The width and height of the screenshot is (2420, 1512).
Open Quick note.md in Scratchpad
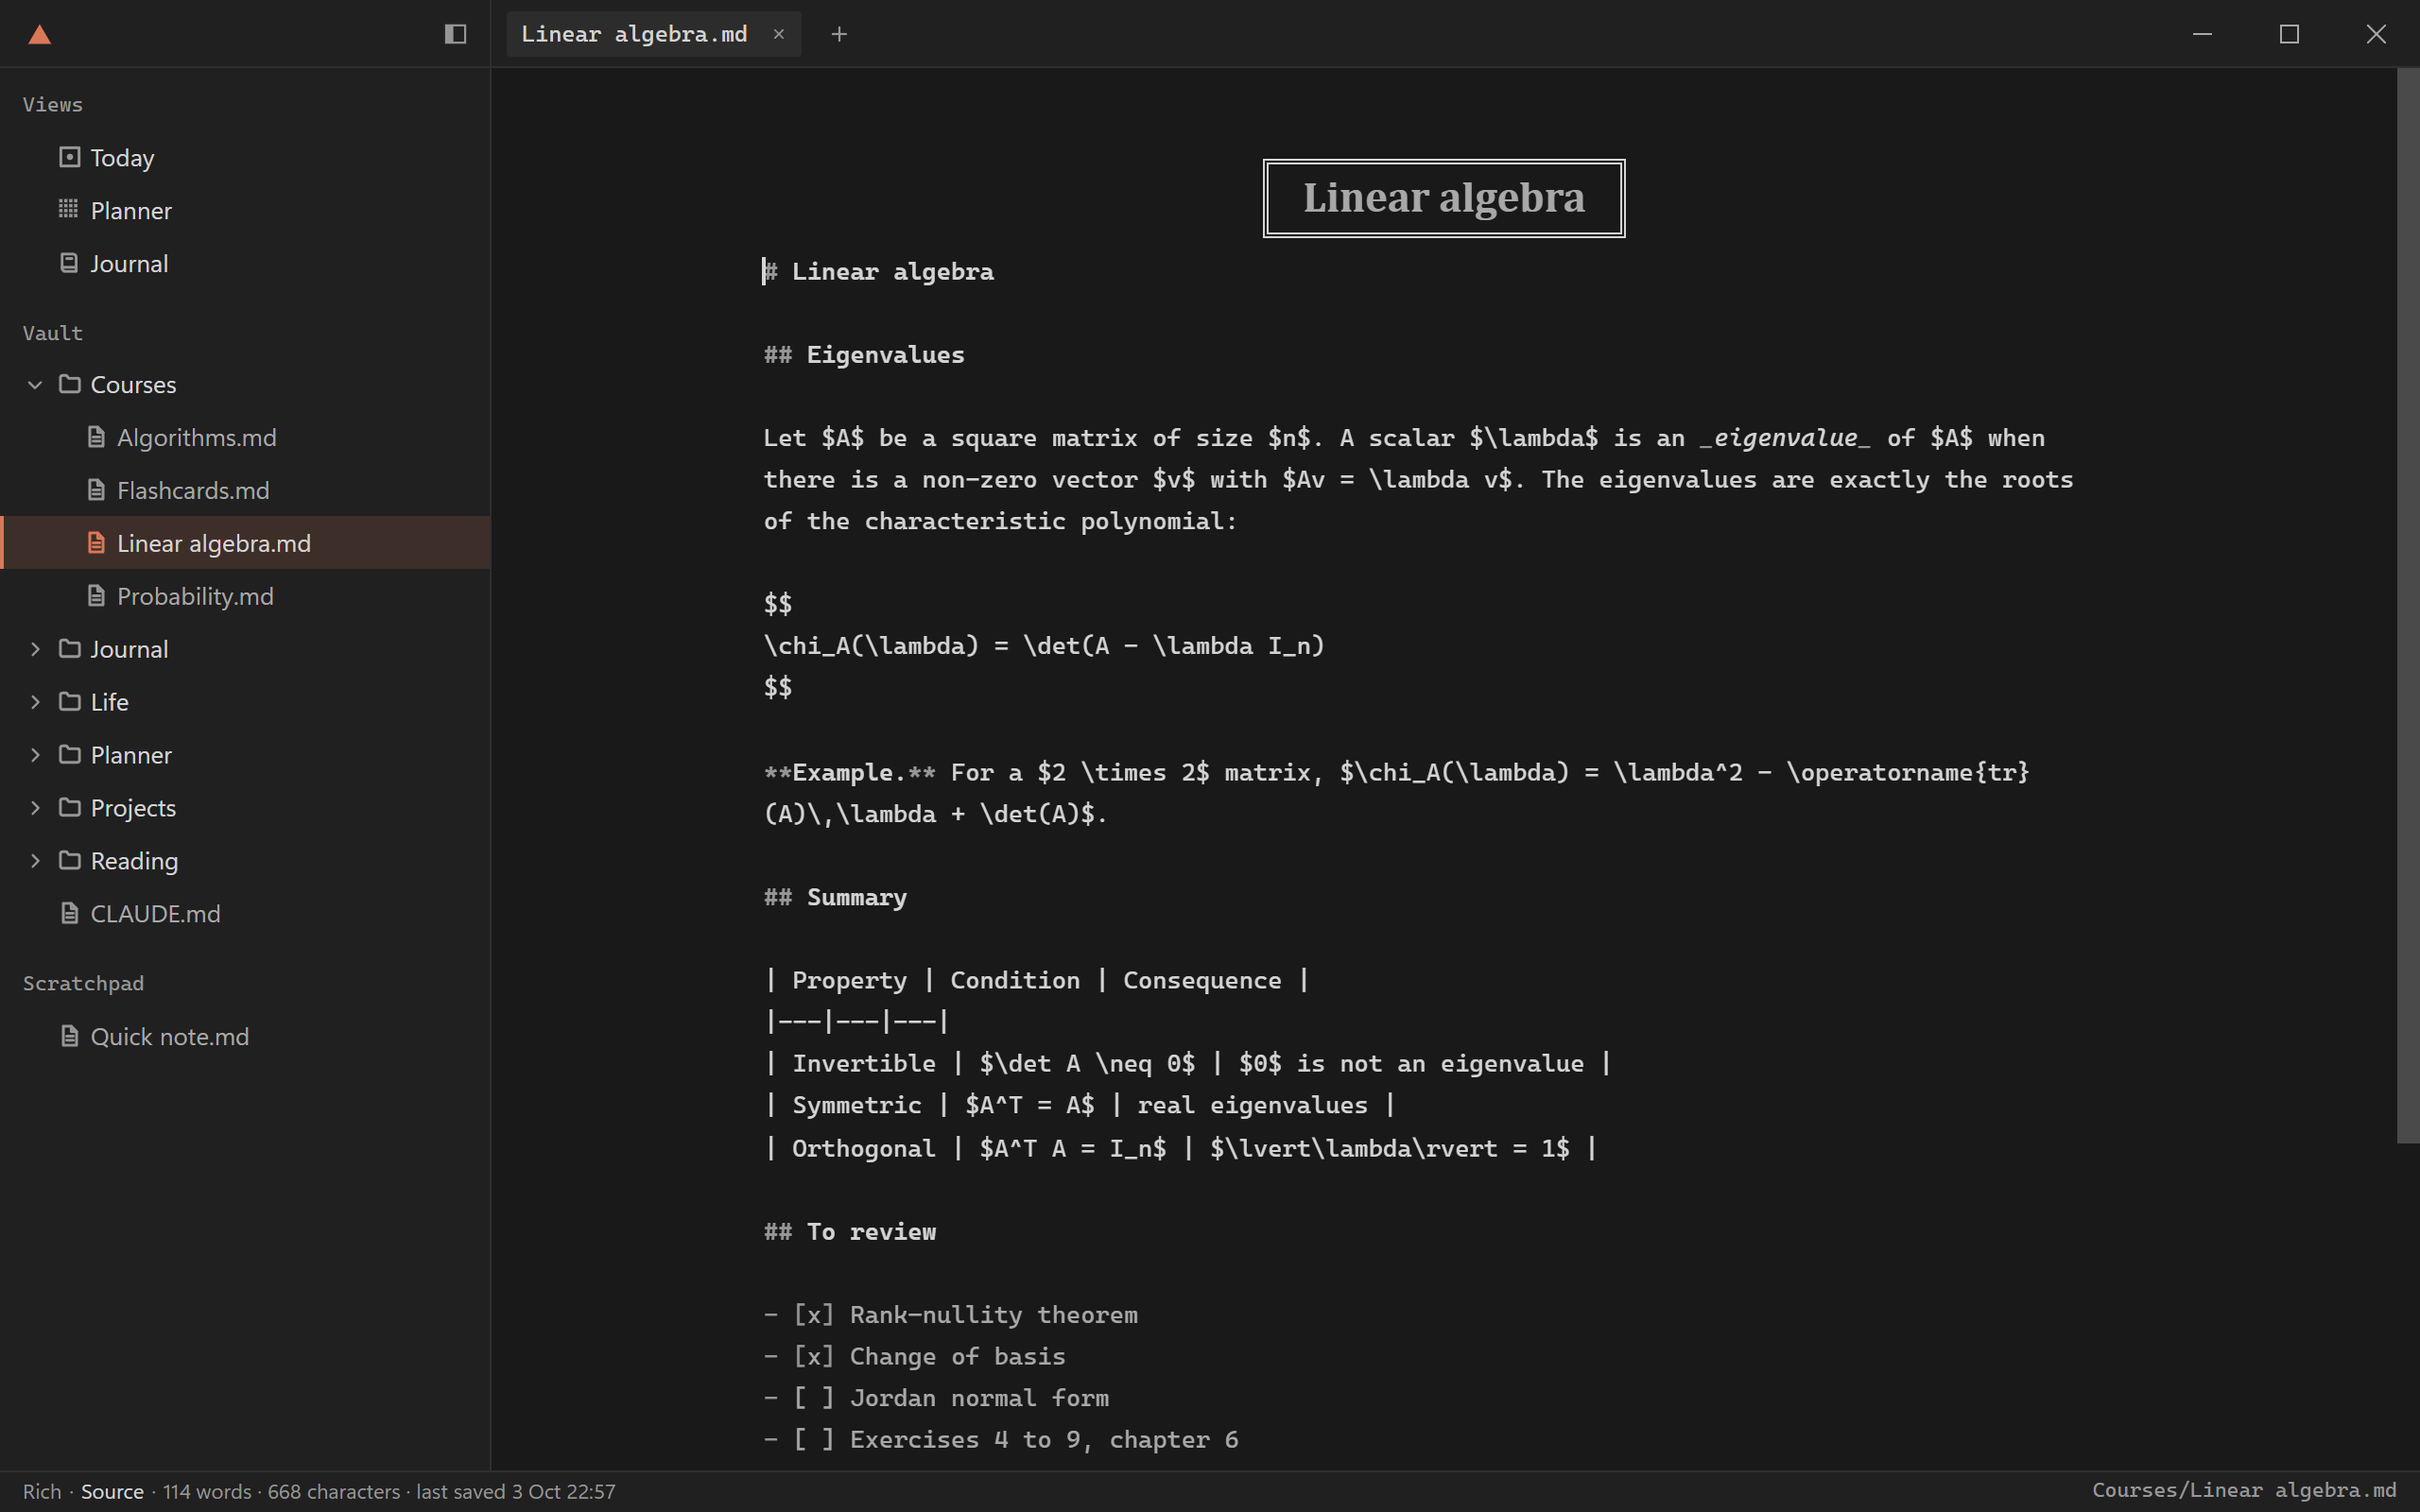click(x=245, y=1037)
